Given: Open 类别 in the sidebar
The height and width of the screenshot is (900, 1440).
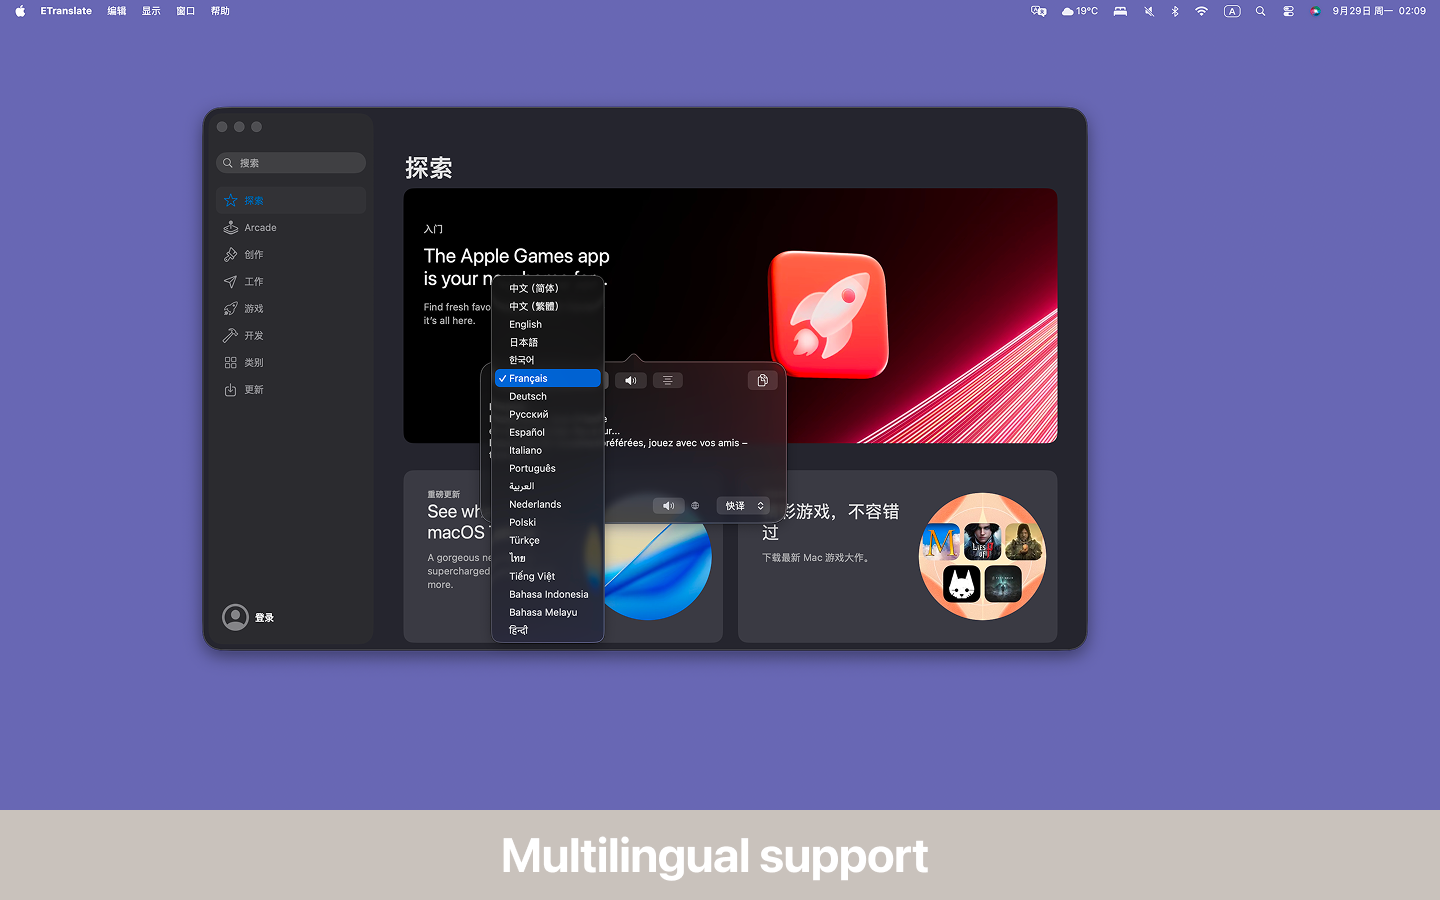Looking at the screenshot, I should (x=291, y=362).
